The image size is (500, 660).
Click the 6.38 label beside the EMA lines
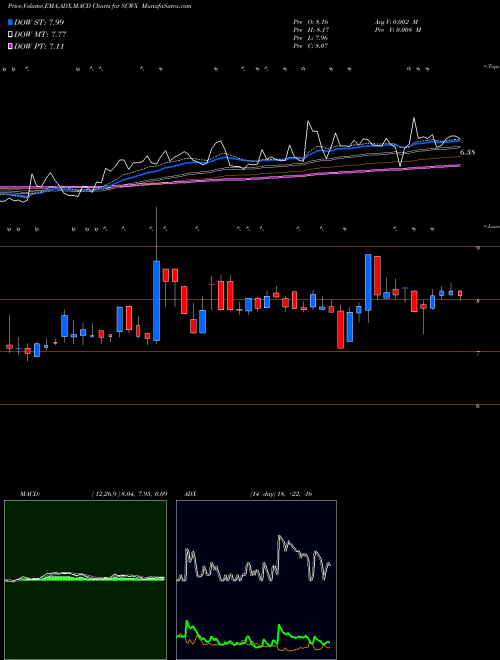point(467,152)
